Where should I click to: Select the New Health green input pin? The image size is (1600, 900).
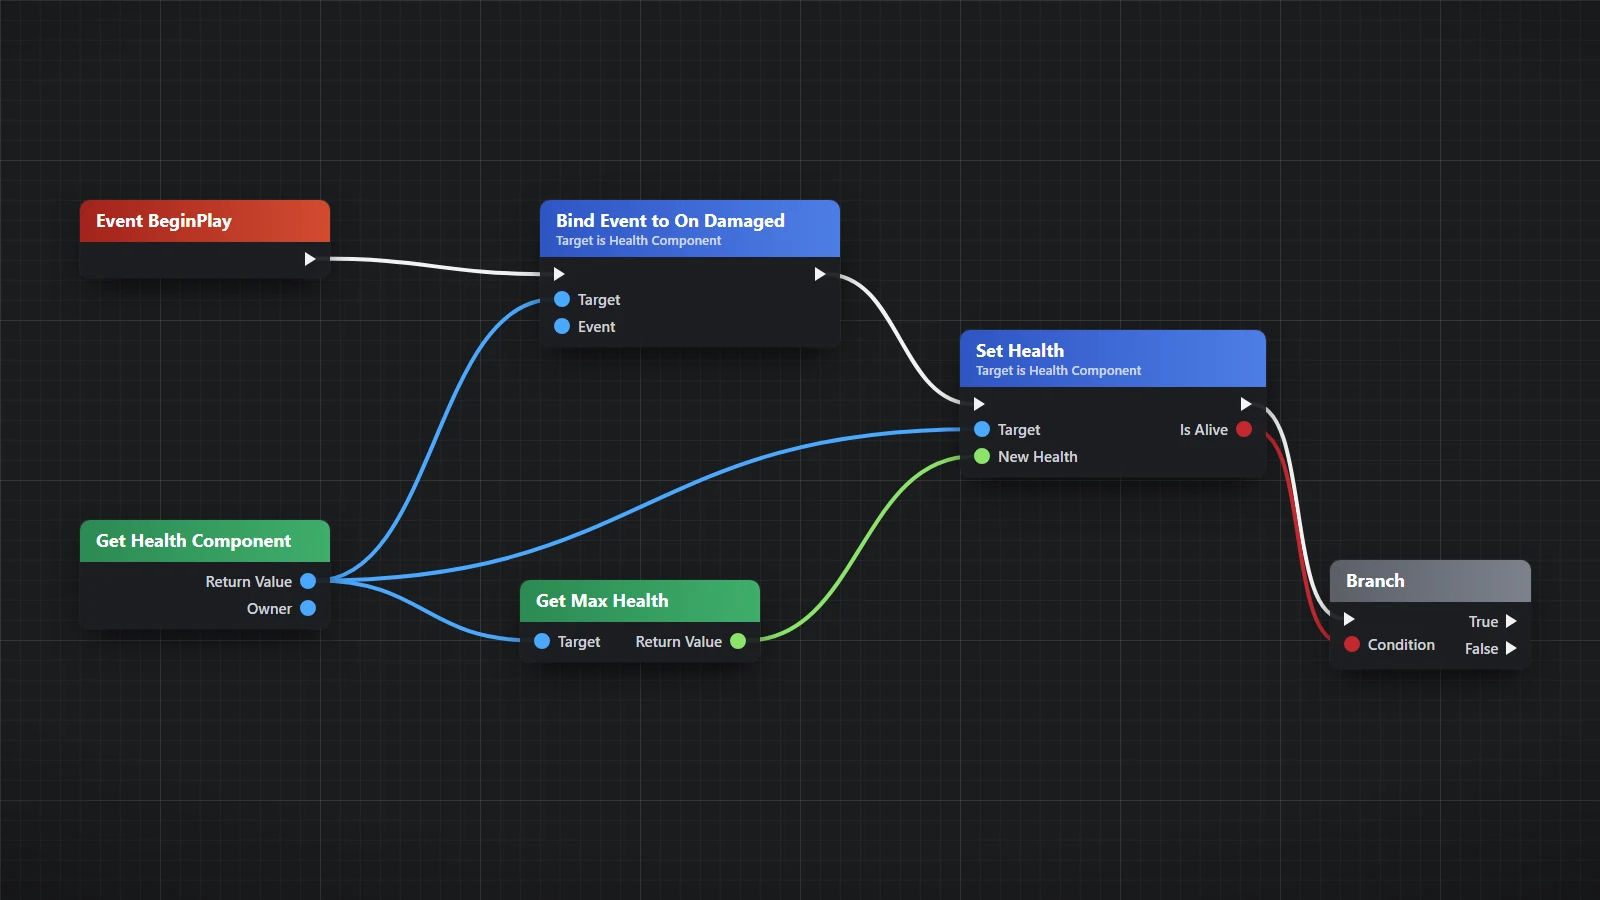[982, 456]
